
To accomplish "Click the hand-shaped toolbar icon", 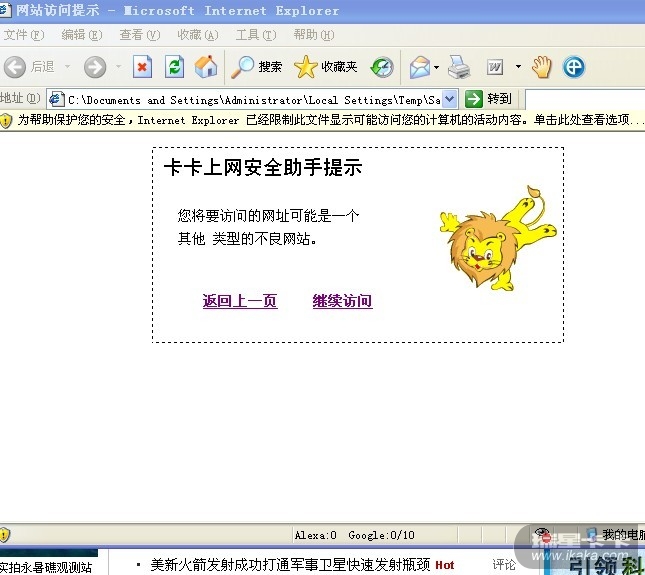I will pyautogui.click(x=542, y=67).
